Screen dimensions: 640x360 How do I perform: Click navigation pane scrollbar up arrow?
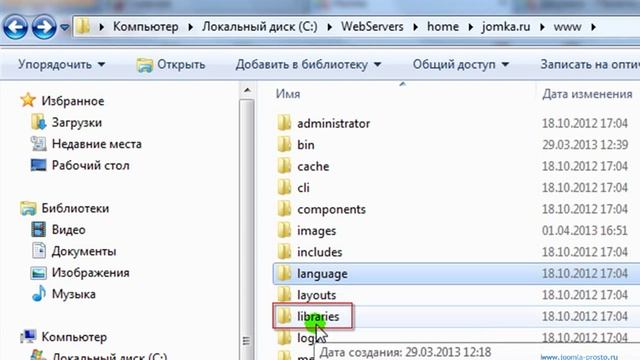tap(247, 90)
